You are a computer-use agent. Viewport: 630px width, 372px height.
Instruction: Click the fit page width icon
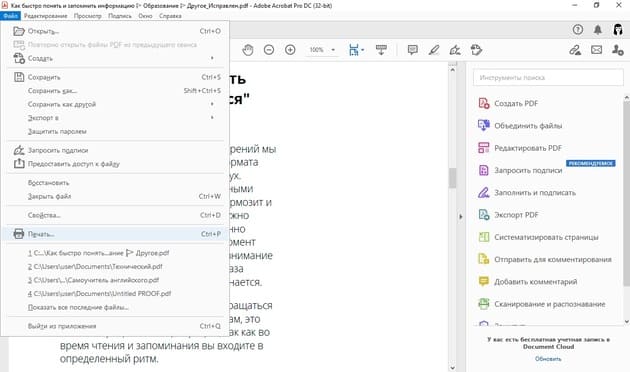(x=354, y=50)
